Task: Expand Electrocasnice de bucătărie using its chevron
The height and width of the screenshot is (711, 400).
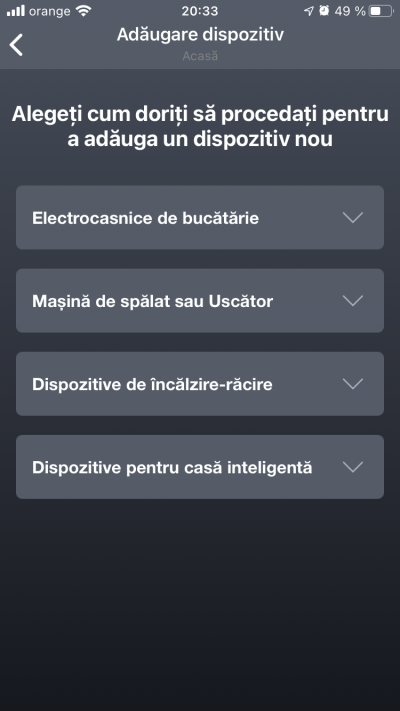Action: tap(353, 218)
